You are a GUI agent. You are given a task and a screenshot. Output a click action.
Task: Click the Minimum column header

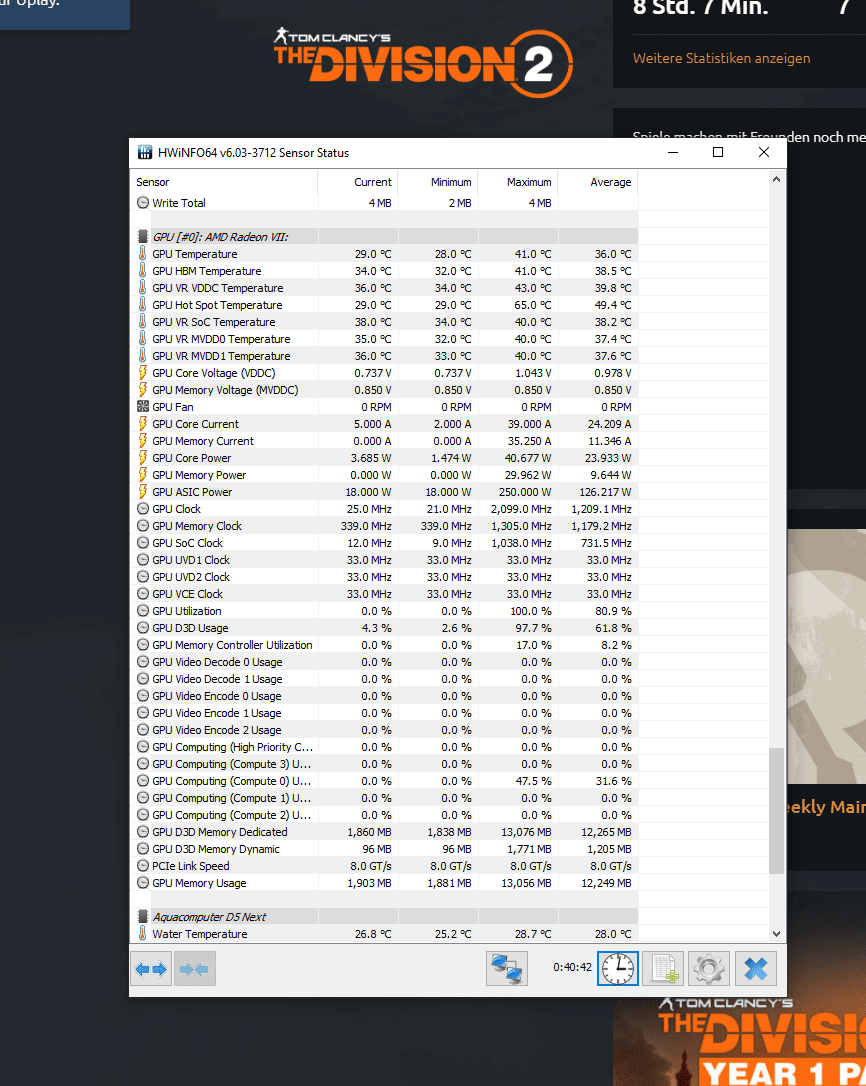[x=438, y=182]
